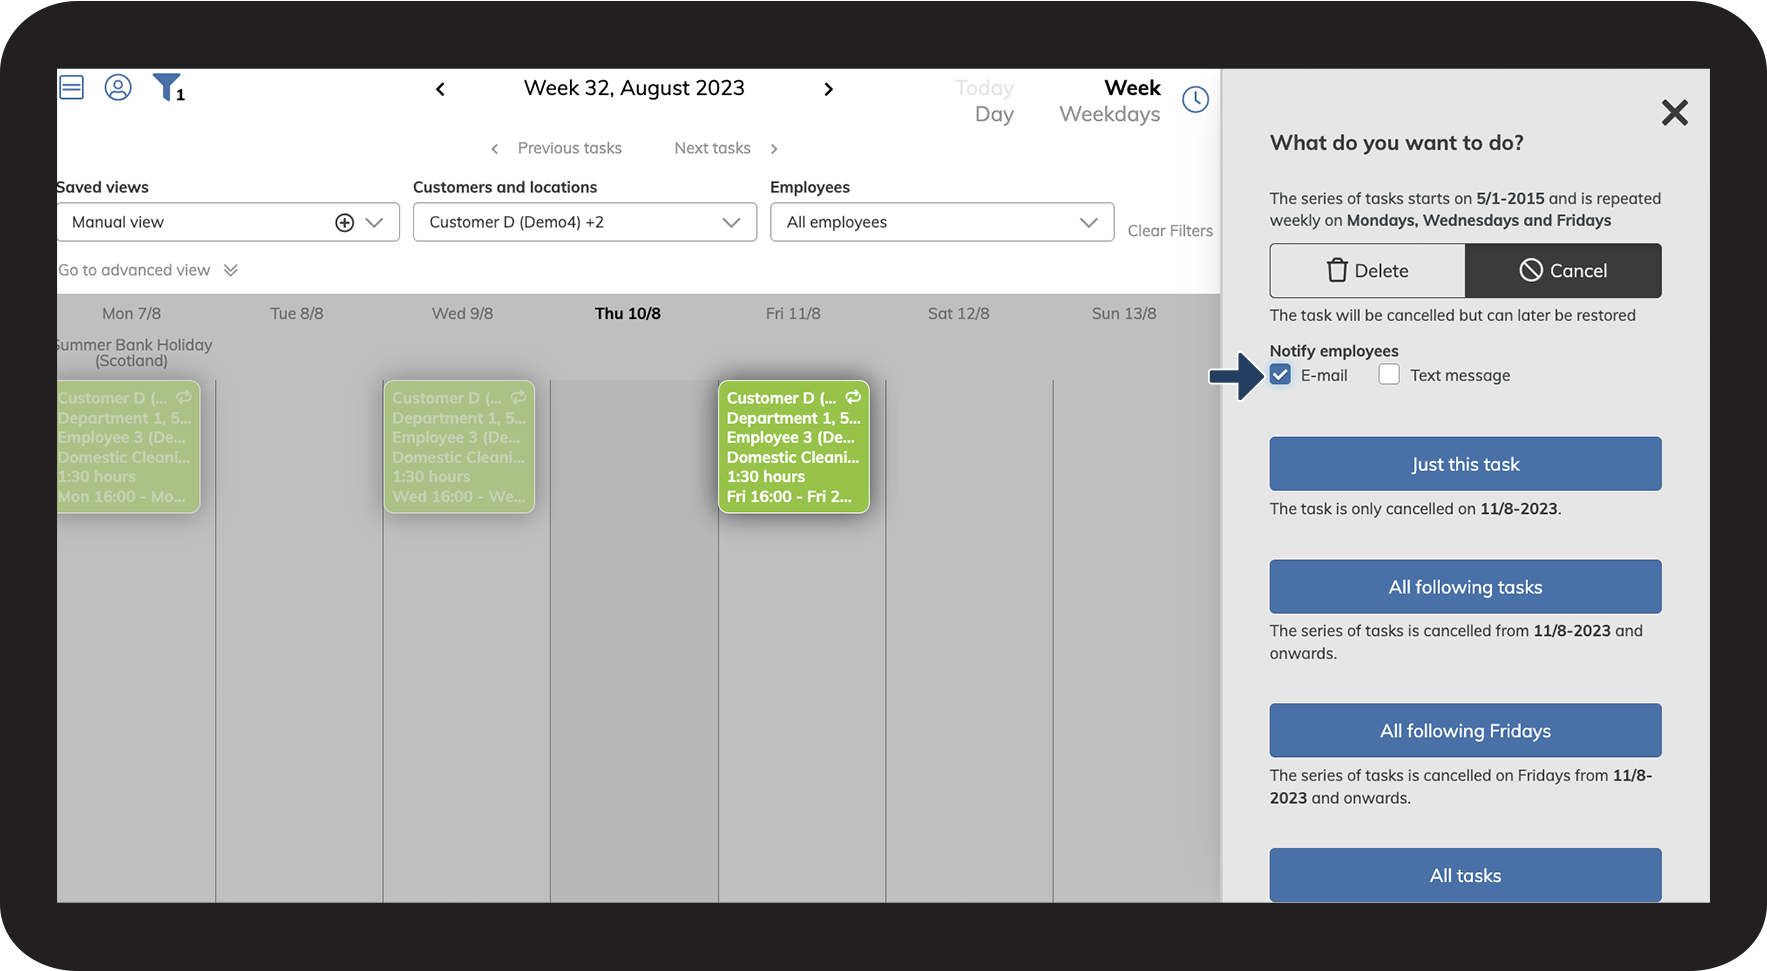This screenshot has width=1767, height=971.
Task: Switch to Week view
Action: pyautogui.click(x=1132, y=88)
